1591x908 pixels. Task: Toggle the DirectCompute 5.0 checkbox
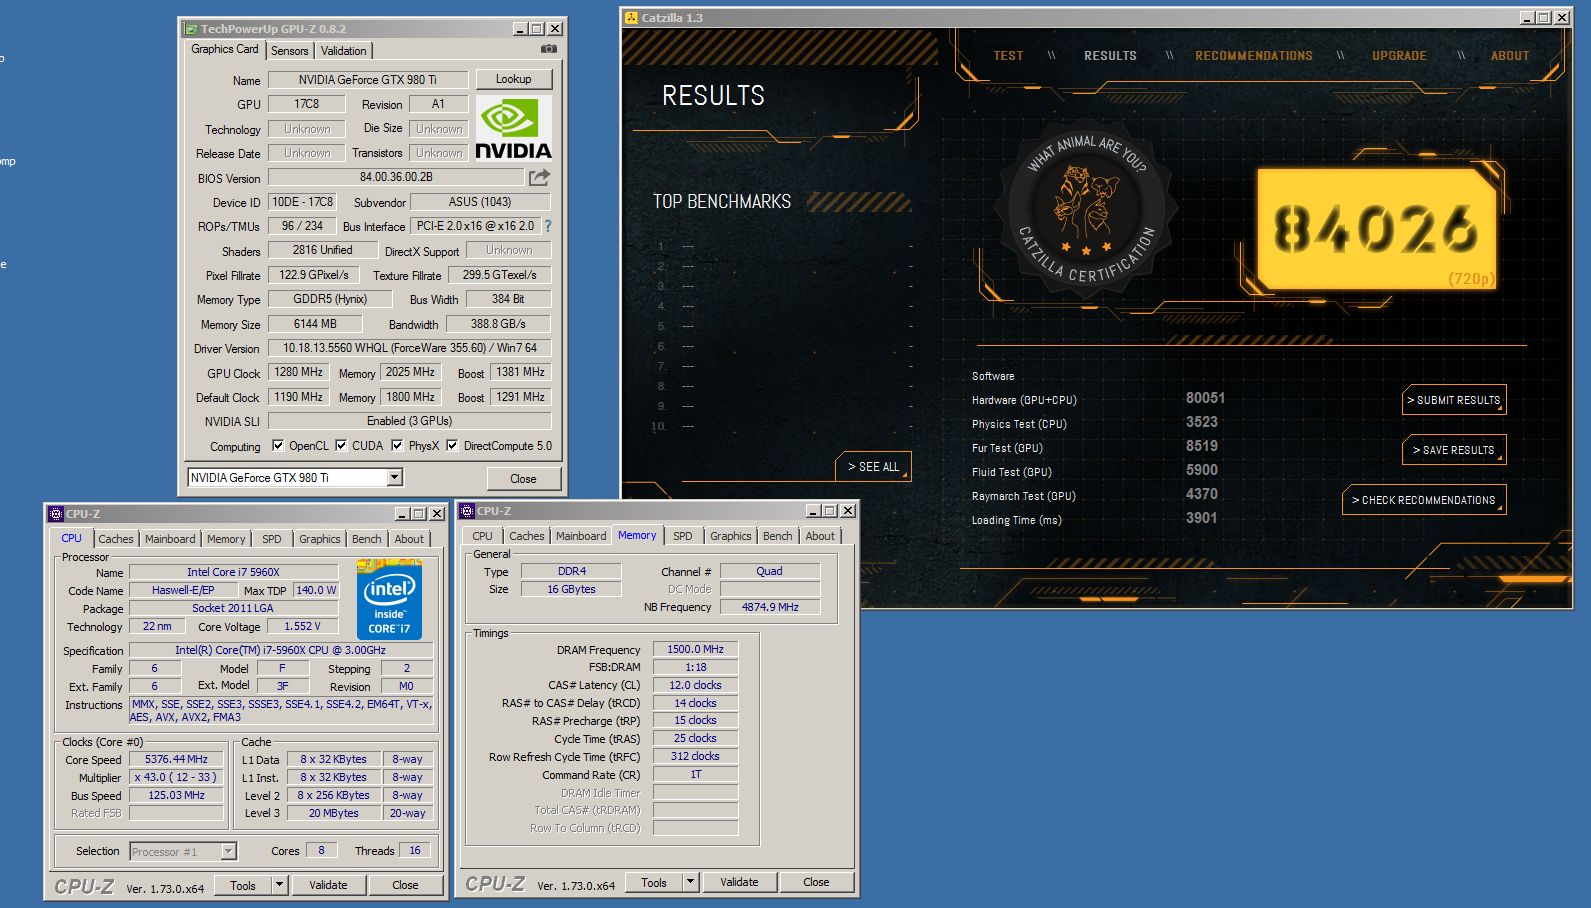click(x=452, y=446)
